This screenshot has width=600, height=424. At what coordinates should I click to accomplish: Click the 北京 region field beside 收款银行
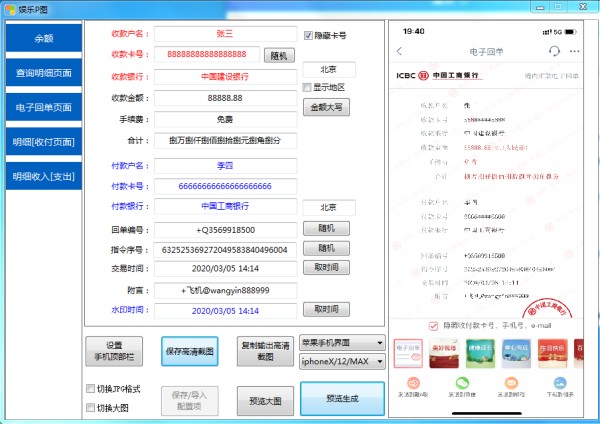pyautogui.click(x=329, y=70)
